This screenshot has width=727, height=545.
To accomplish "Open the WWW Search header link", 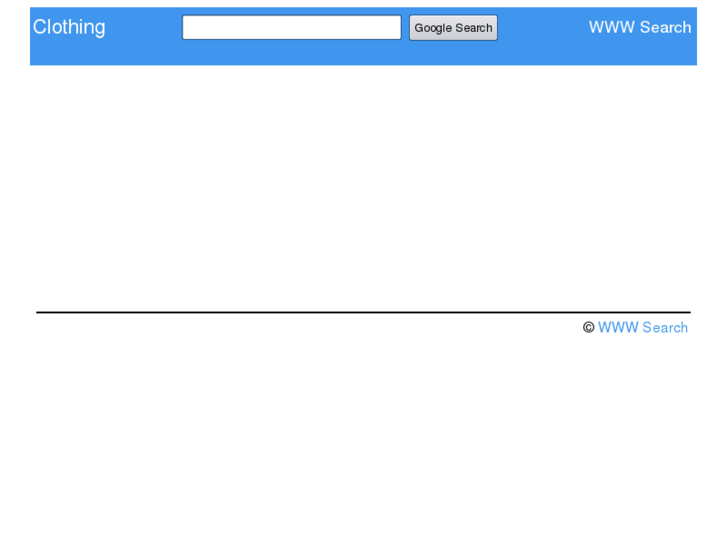I will tap(640, 27).
